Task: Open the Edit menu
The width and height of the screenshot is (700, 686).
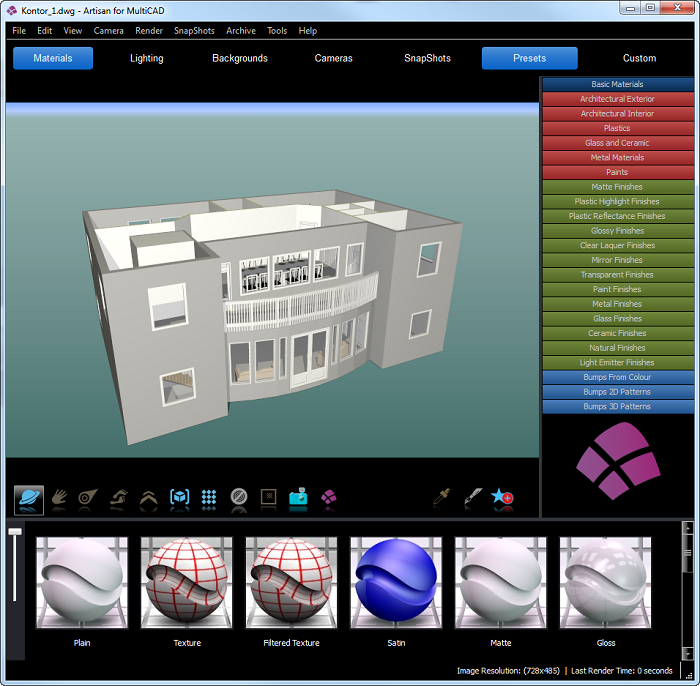Action: 45,31
